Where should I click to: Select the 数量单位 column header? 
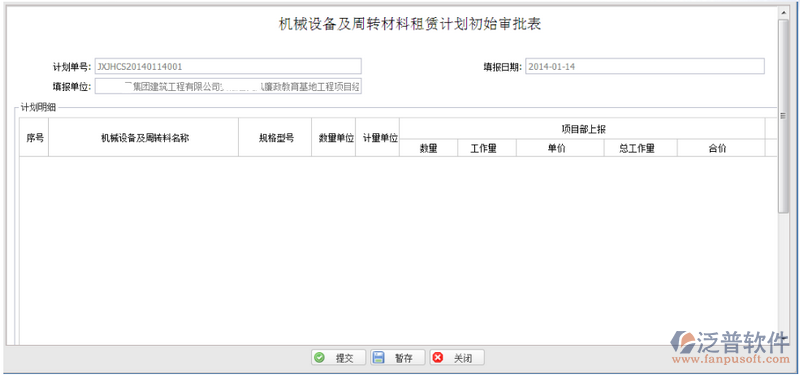click(334, 138)
